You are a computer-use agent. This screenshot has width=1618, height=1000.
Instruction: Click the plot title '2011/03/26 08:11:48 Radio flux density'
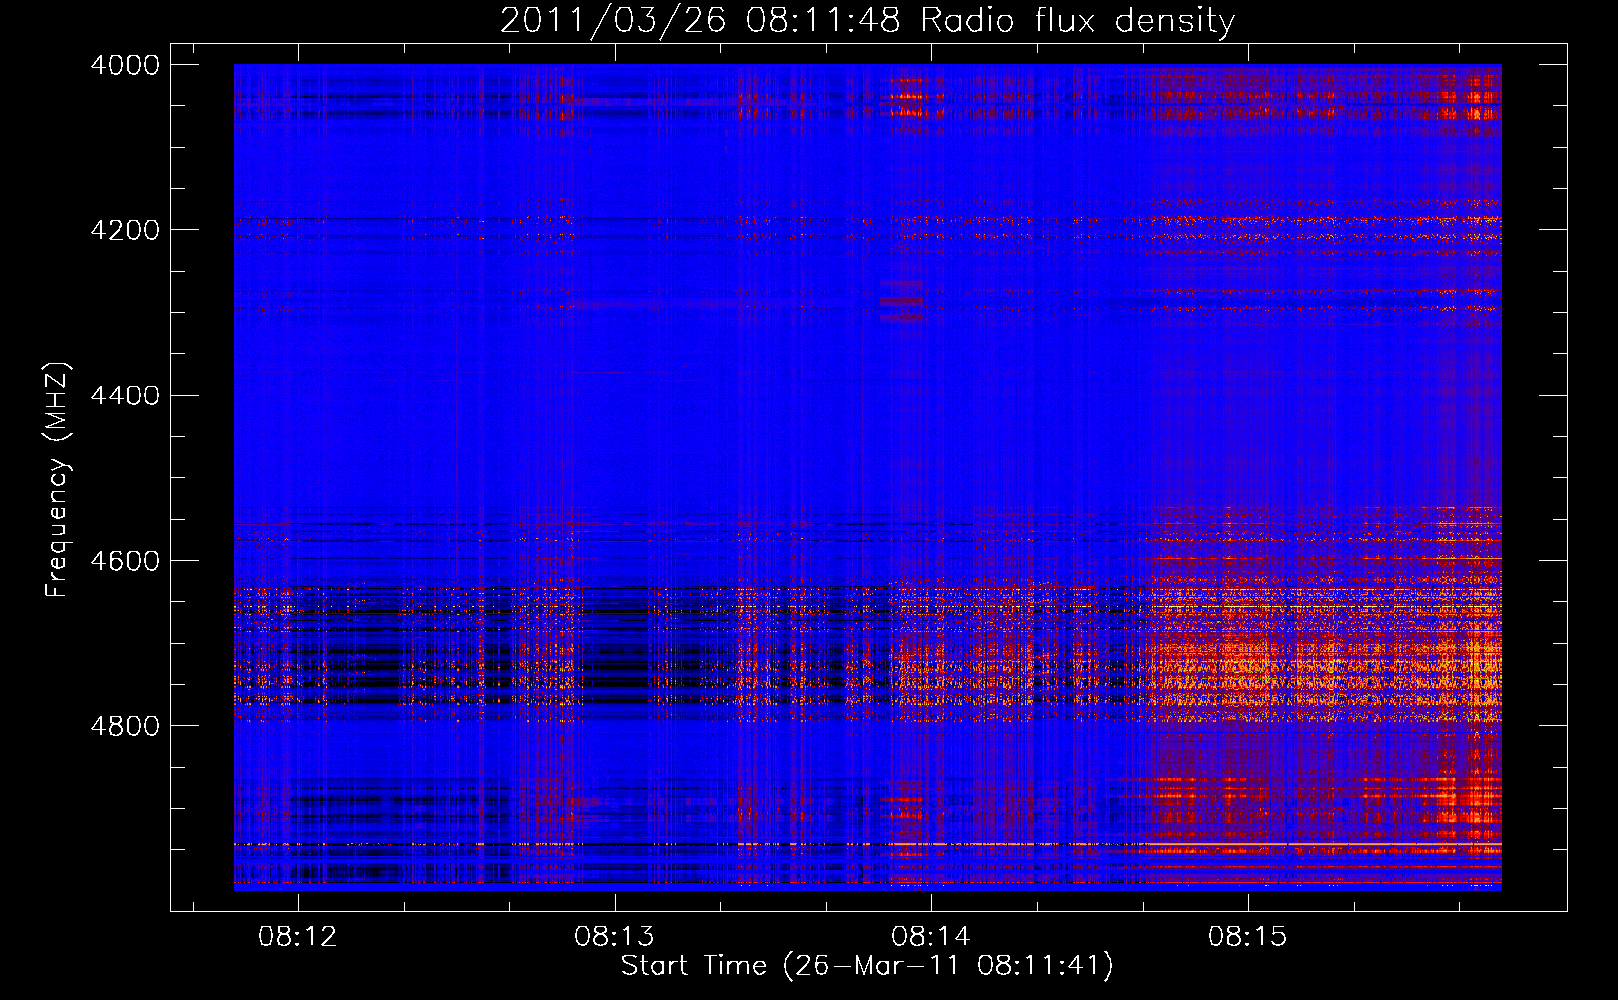(x=867, y=21)
